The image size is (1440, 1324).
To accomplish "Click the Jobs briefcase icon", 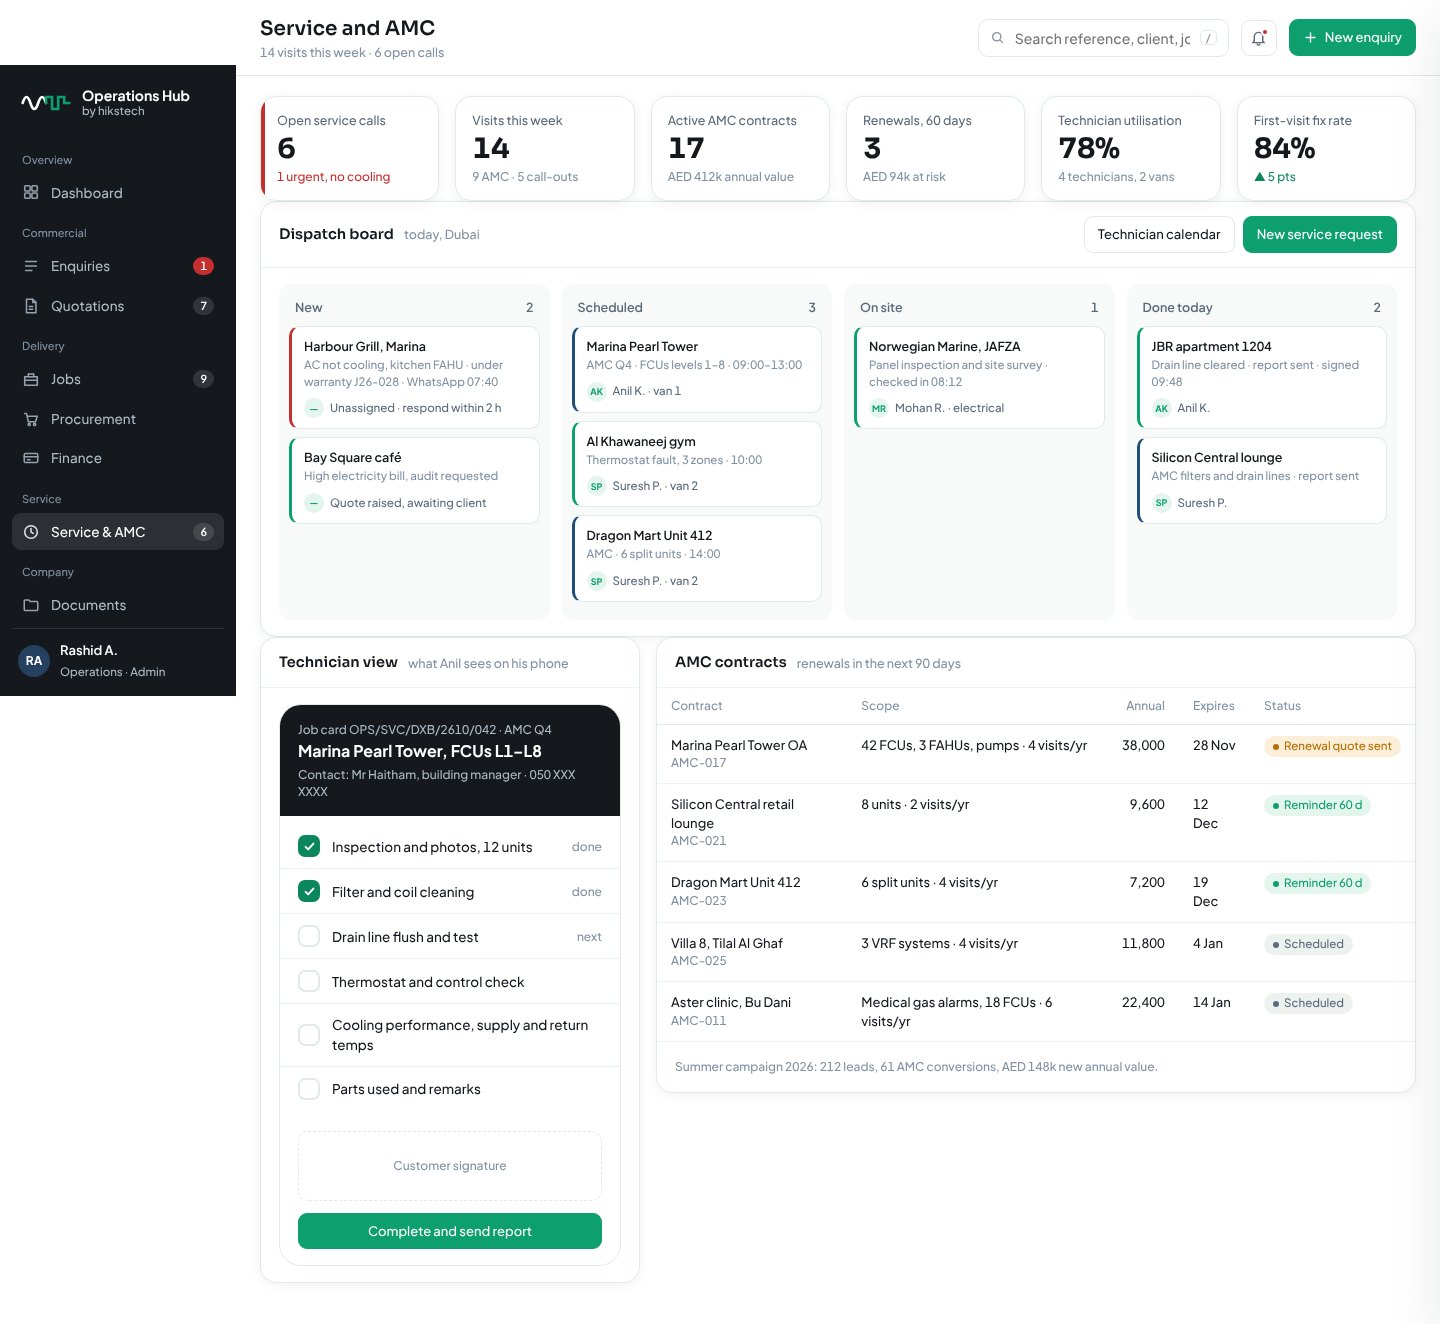I will pos(31,379).
